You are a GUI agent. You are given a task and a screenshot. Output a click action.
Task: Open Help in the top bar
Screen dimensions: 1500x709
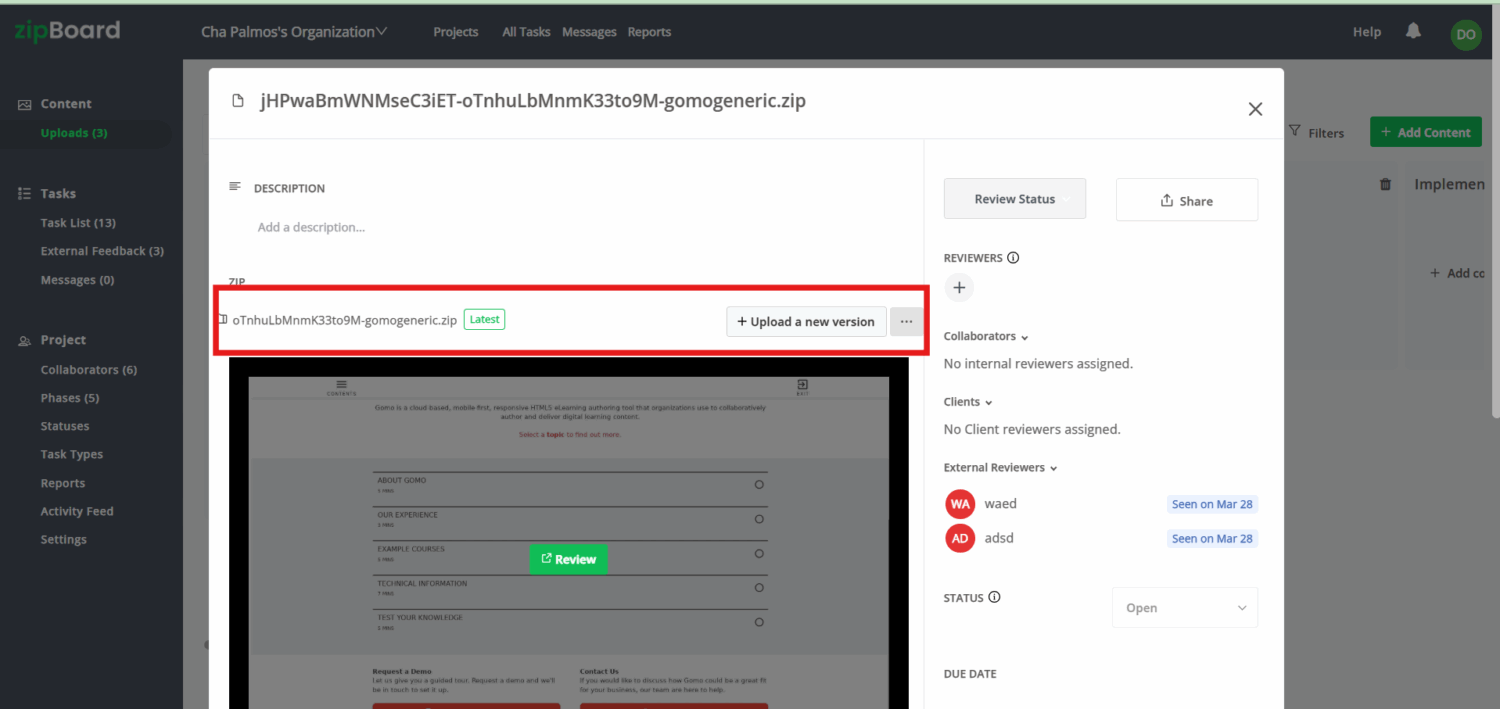coord(1367,32)
